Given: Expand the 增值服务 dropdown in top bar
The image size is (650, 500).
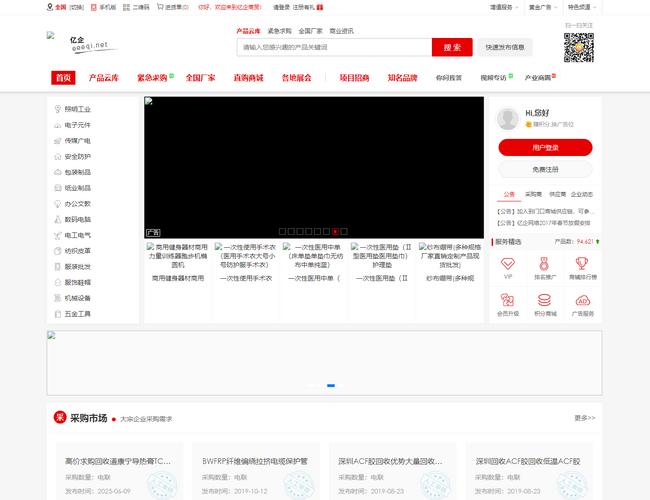Looking at the screenshot, I should click(x=503, y=6).
